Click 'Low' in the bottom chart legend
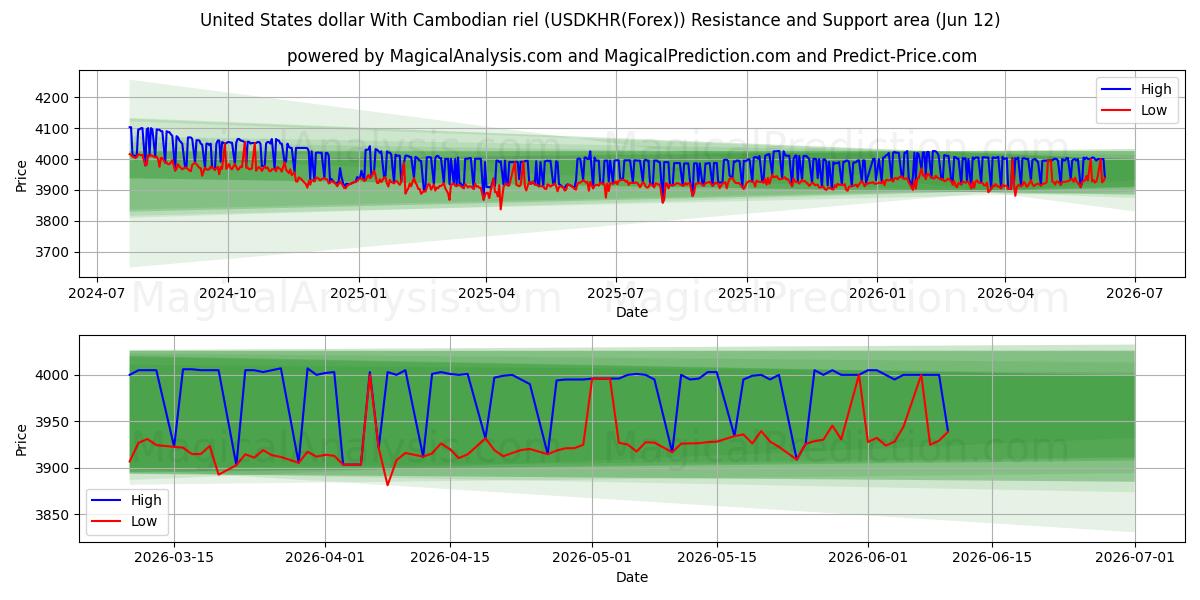The image size is (1200, 600). [x=144, y=521]
